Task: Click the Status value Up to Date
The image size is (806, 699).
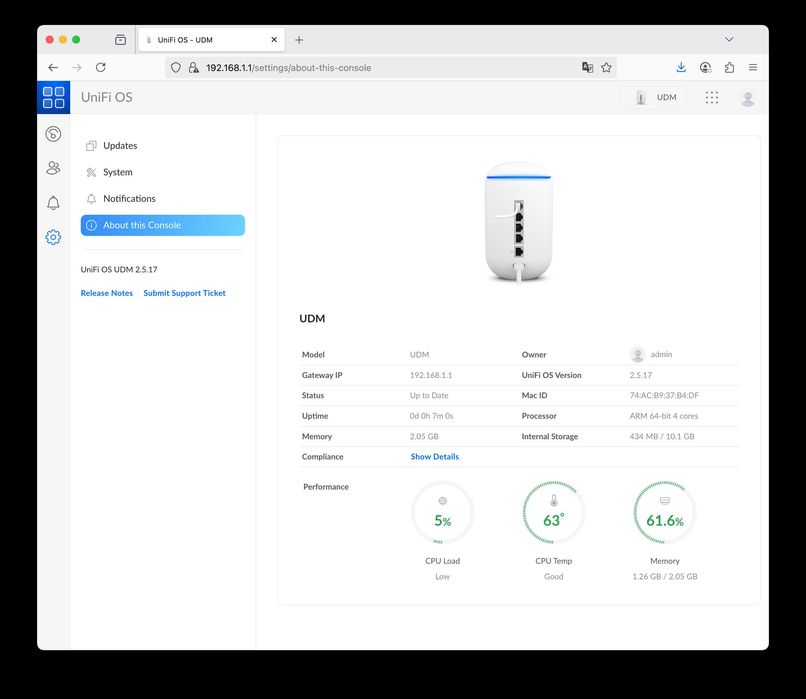Action: coord(429,395)
